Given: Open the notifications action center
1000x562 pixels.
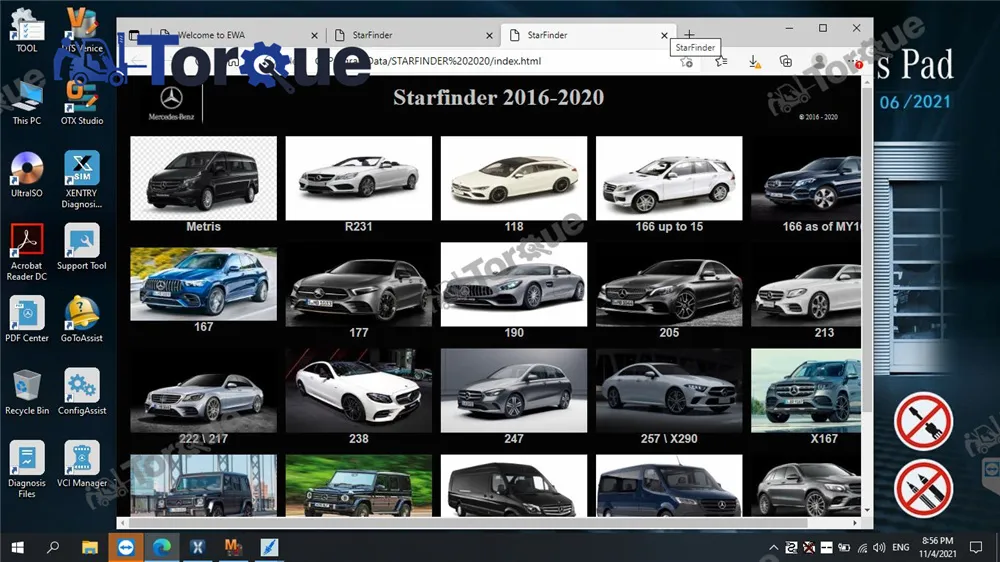Looking at the screenshot, I should click(976, 547).
